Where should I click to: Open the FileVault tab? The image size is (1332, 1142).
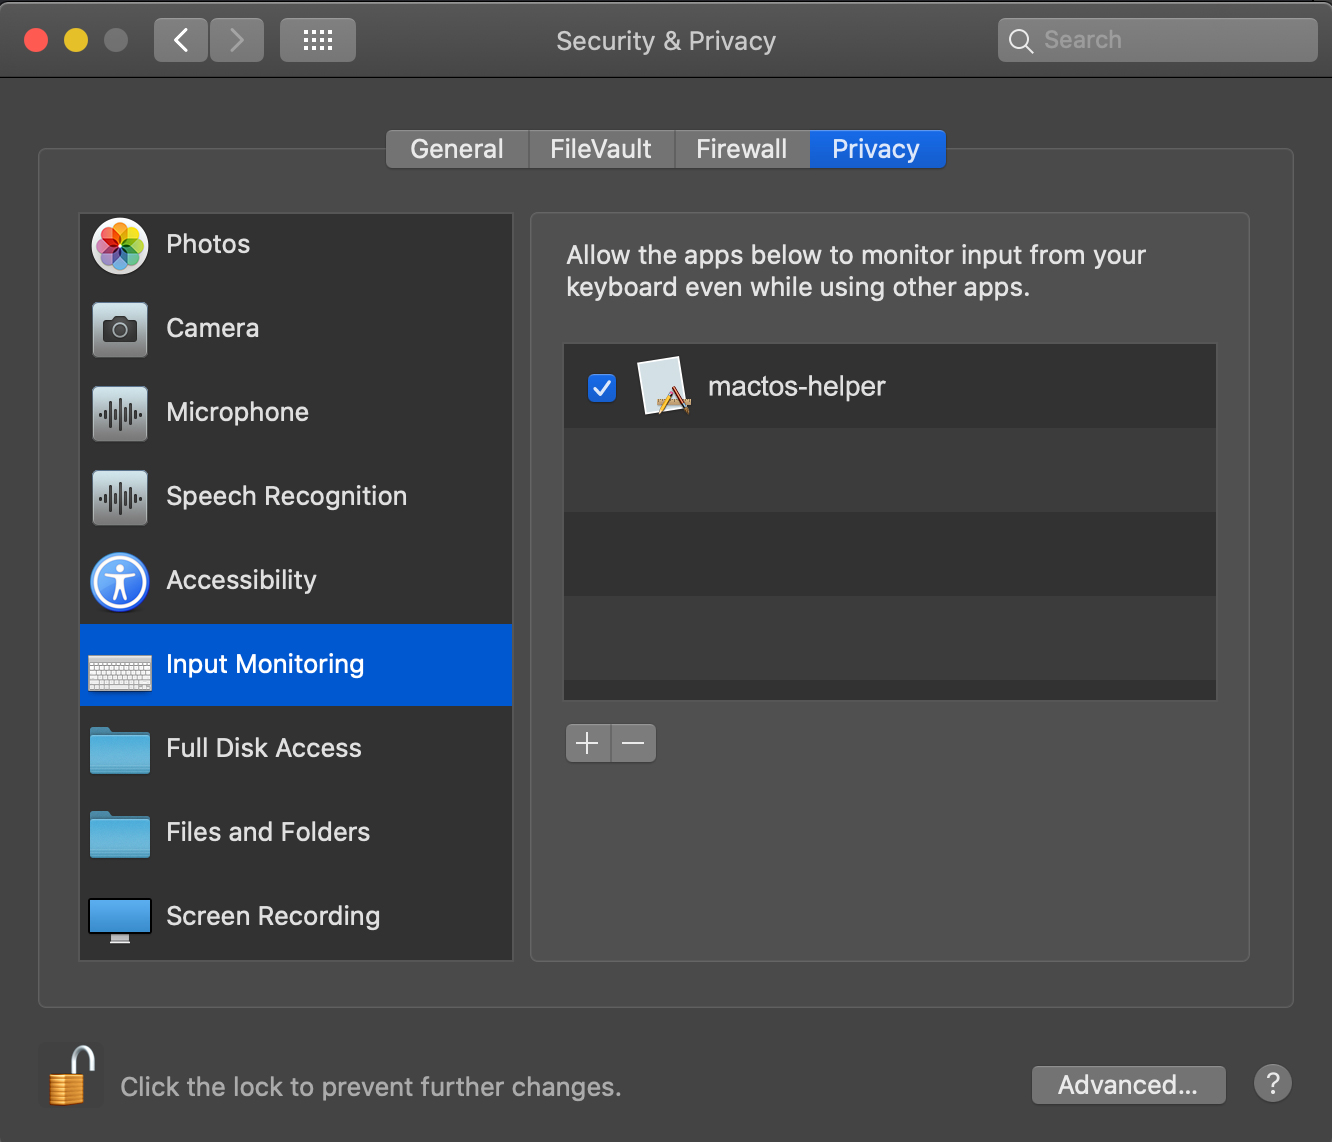pyautogui.click(x=601, y=149)
